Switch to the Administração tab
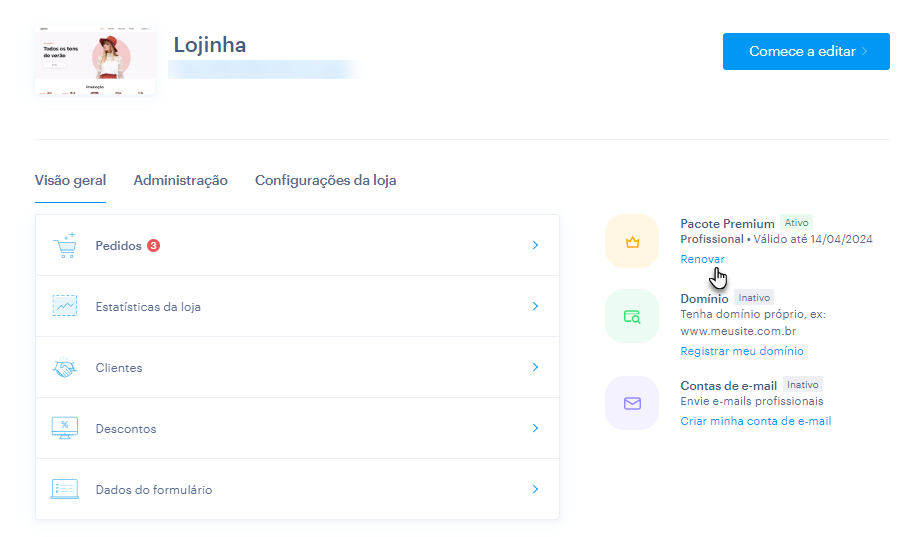Screen dimensions: 916x537 [181, 180]
